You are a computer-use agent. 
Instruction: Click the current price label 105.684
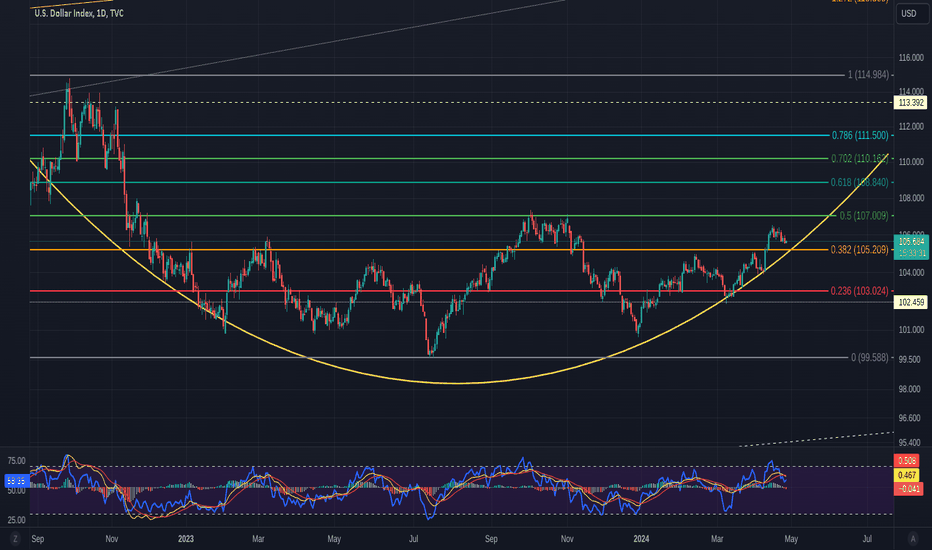tap(911, 242)
